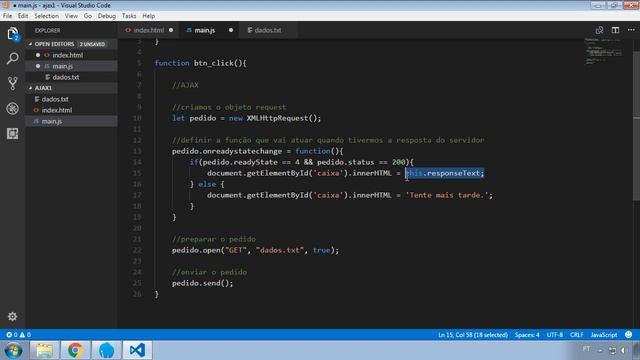Switch to the dados.txt editor tab
Viewport: 640px width, 360px height.
pyautogui.click(x=268, y=30)
